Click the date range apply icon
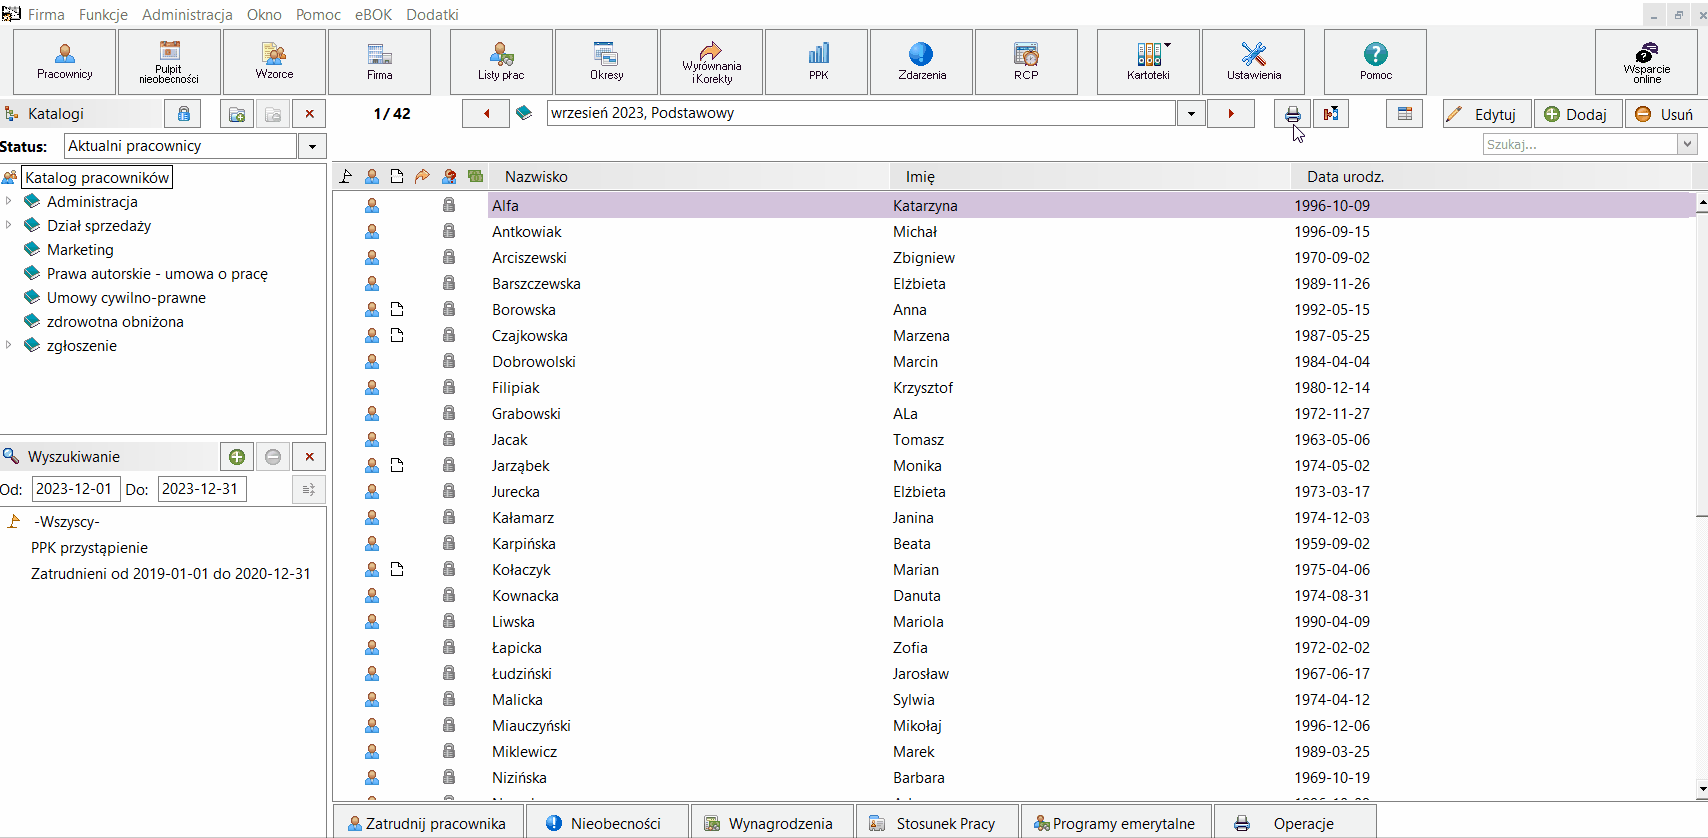1708x838 pixels. click(x=308, y=489)
